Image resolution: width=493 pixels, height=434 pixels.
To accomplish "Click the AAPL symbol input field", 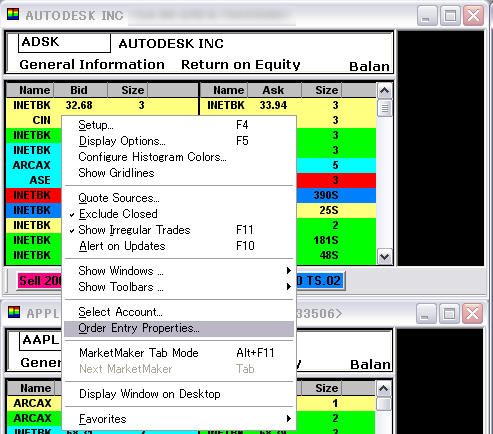I will (x=40, y=341).
